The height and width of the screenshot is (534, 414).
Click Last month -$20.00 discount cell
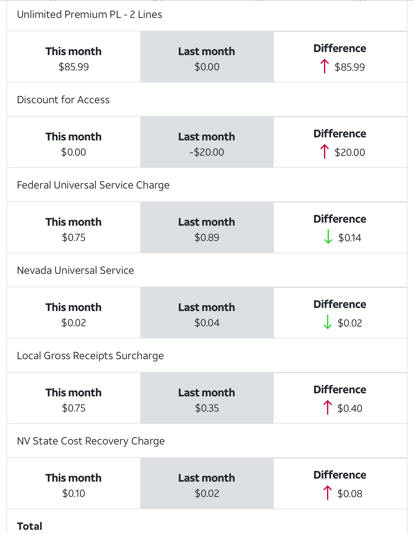[207, 142]
